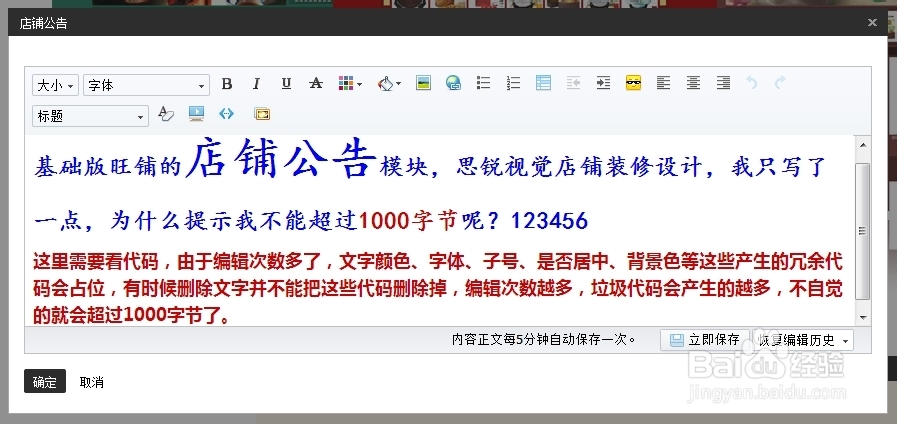This screenshot has height=424, width=897.
Task: Insert a table
Action: [x=543, y=84]
